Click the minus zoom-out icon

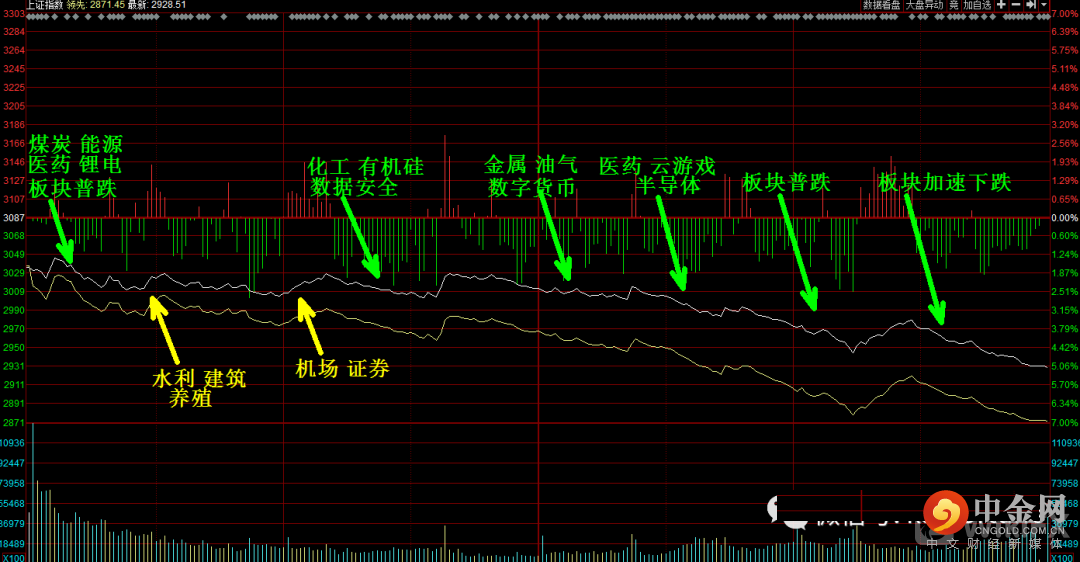(1015, 5)
